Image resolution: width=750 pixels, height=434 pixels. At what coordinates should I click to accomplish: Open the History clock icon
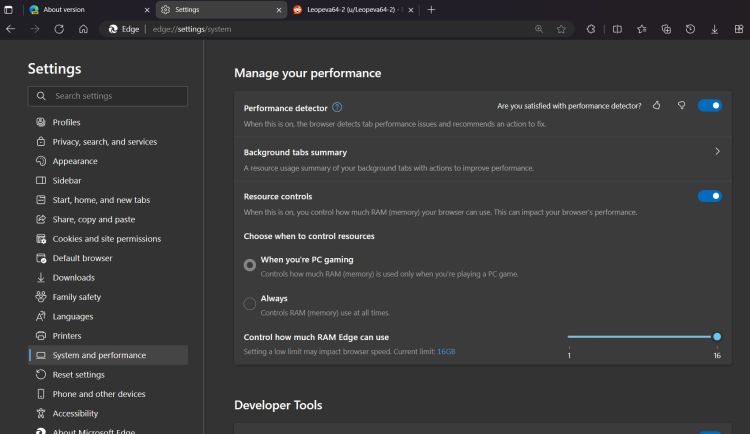690,29
